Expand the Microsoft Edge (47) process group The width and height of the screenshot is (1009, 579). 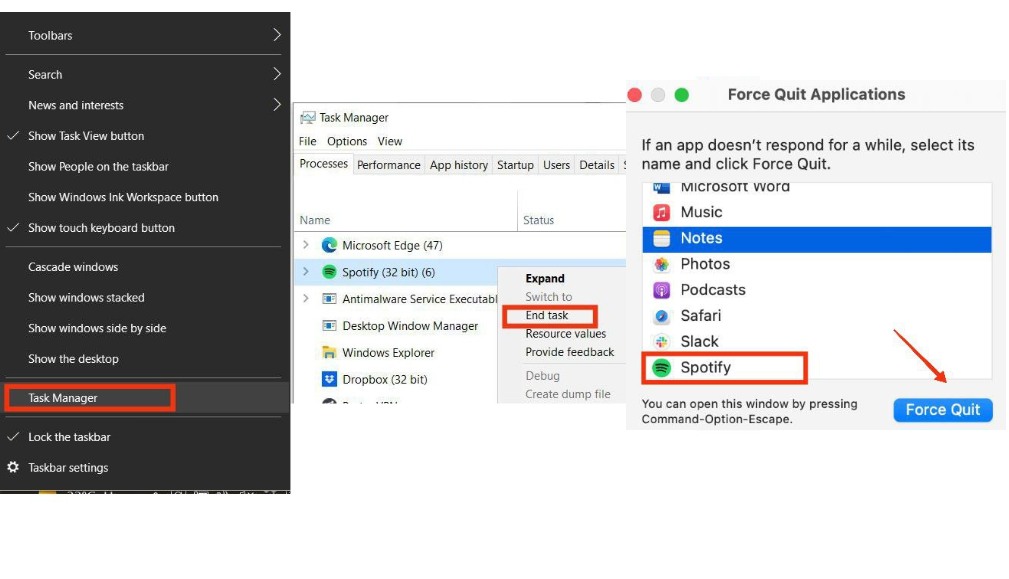tap(306, 244)
